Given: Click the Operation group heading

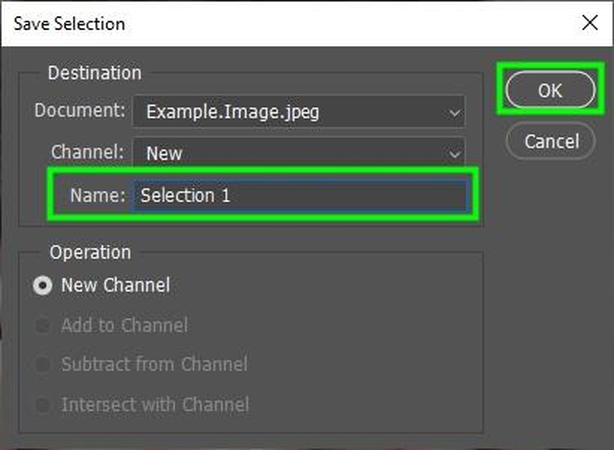Looking at the screenshot, I should (x=90, y=252).
